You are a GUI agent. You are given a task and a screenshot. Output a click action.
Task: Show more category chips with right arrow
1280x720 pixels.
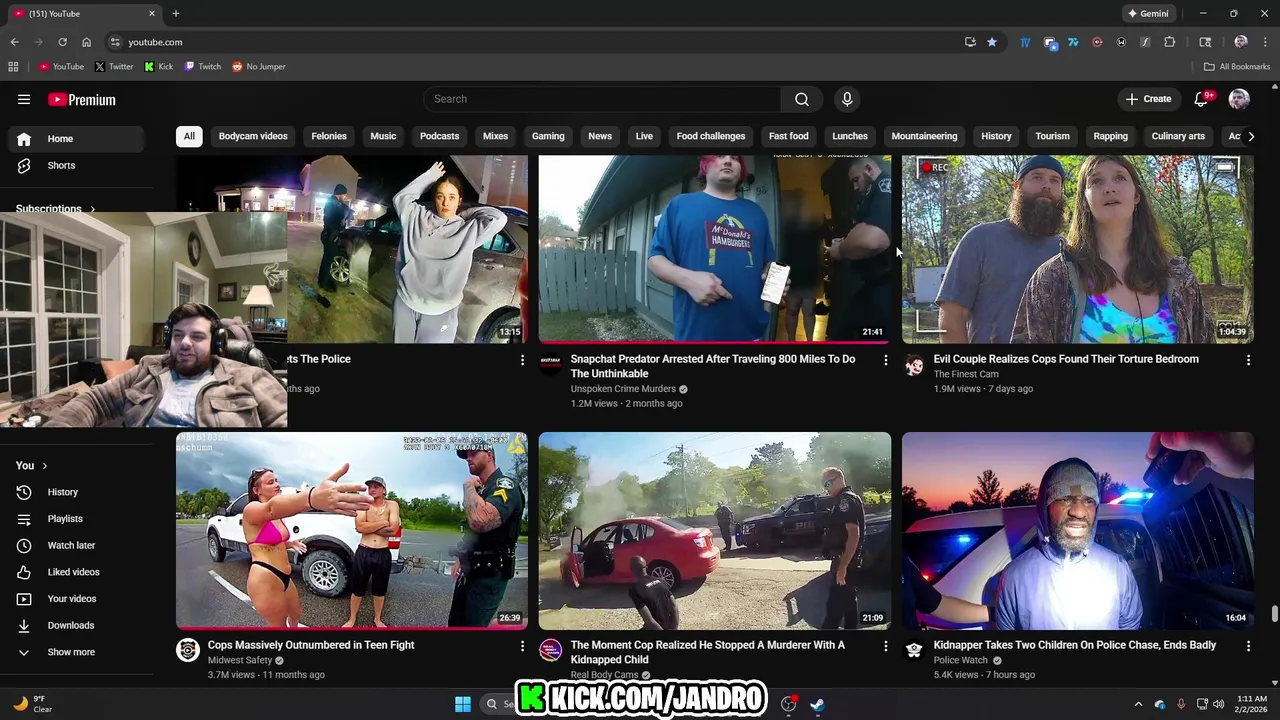coord(1251,136)
